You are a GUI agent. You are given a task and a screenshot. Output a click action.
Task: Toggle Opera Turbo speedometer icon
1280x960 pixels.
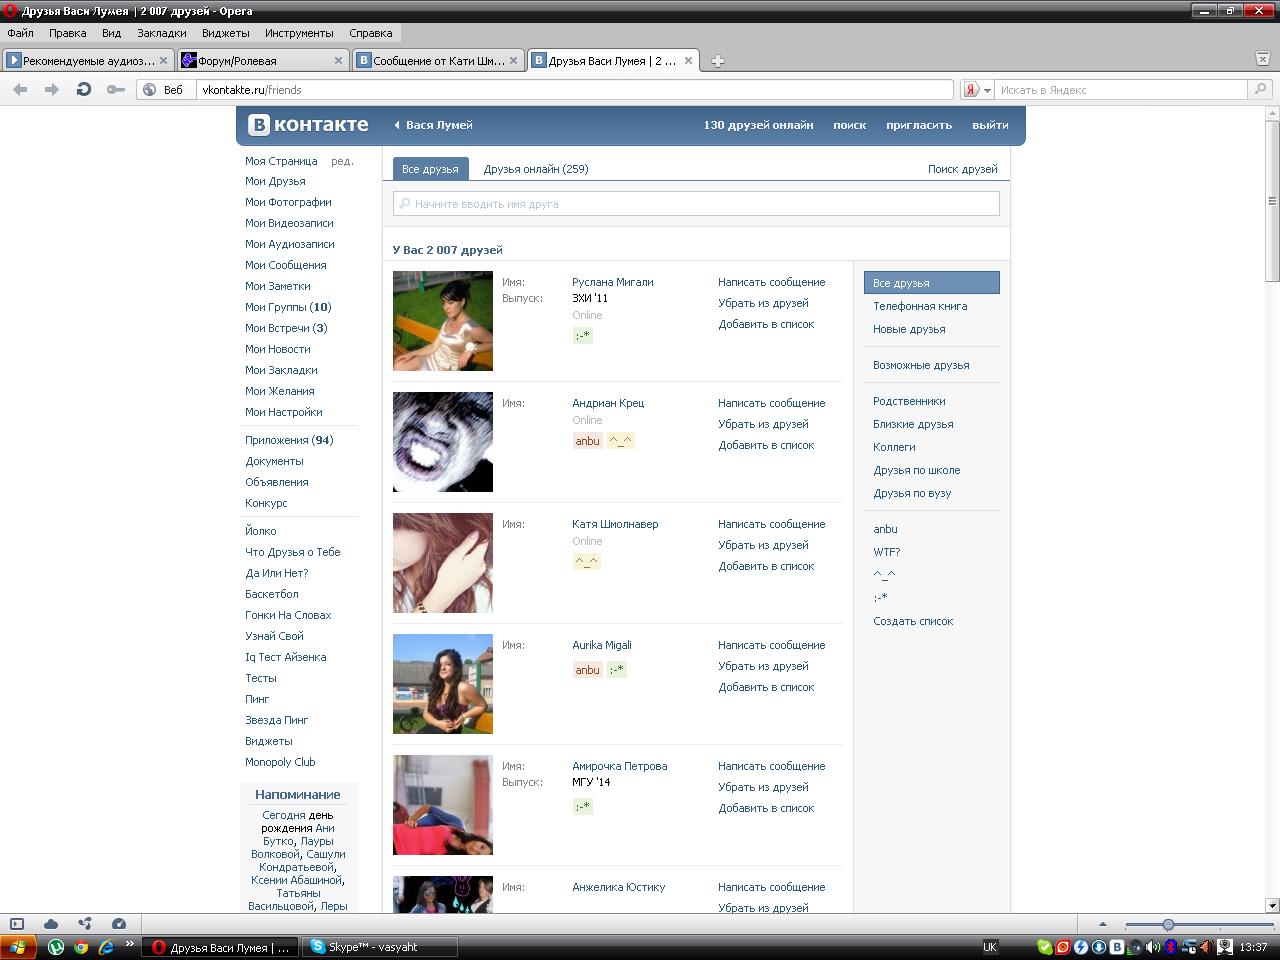click(x=119, y=924)
